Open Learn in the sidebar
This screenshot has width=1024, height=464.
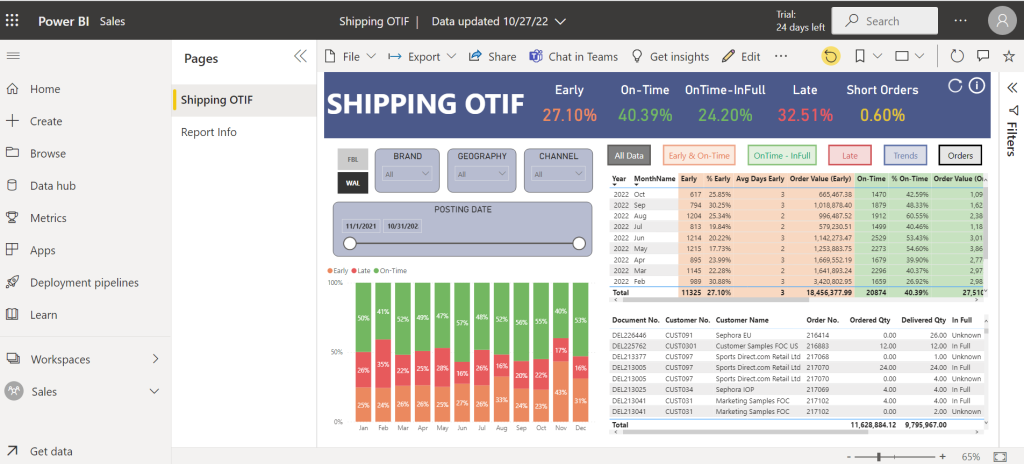(x=43, y=314)
